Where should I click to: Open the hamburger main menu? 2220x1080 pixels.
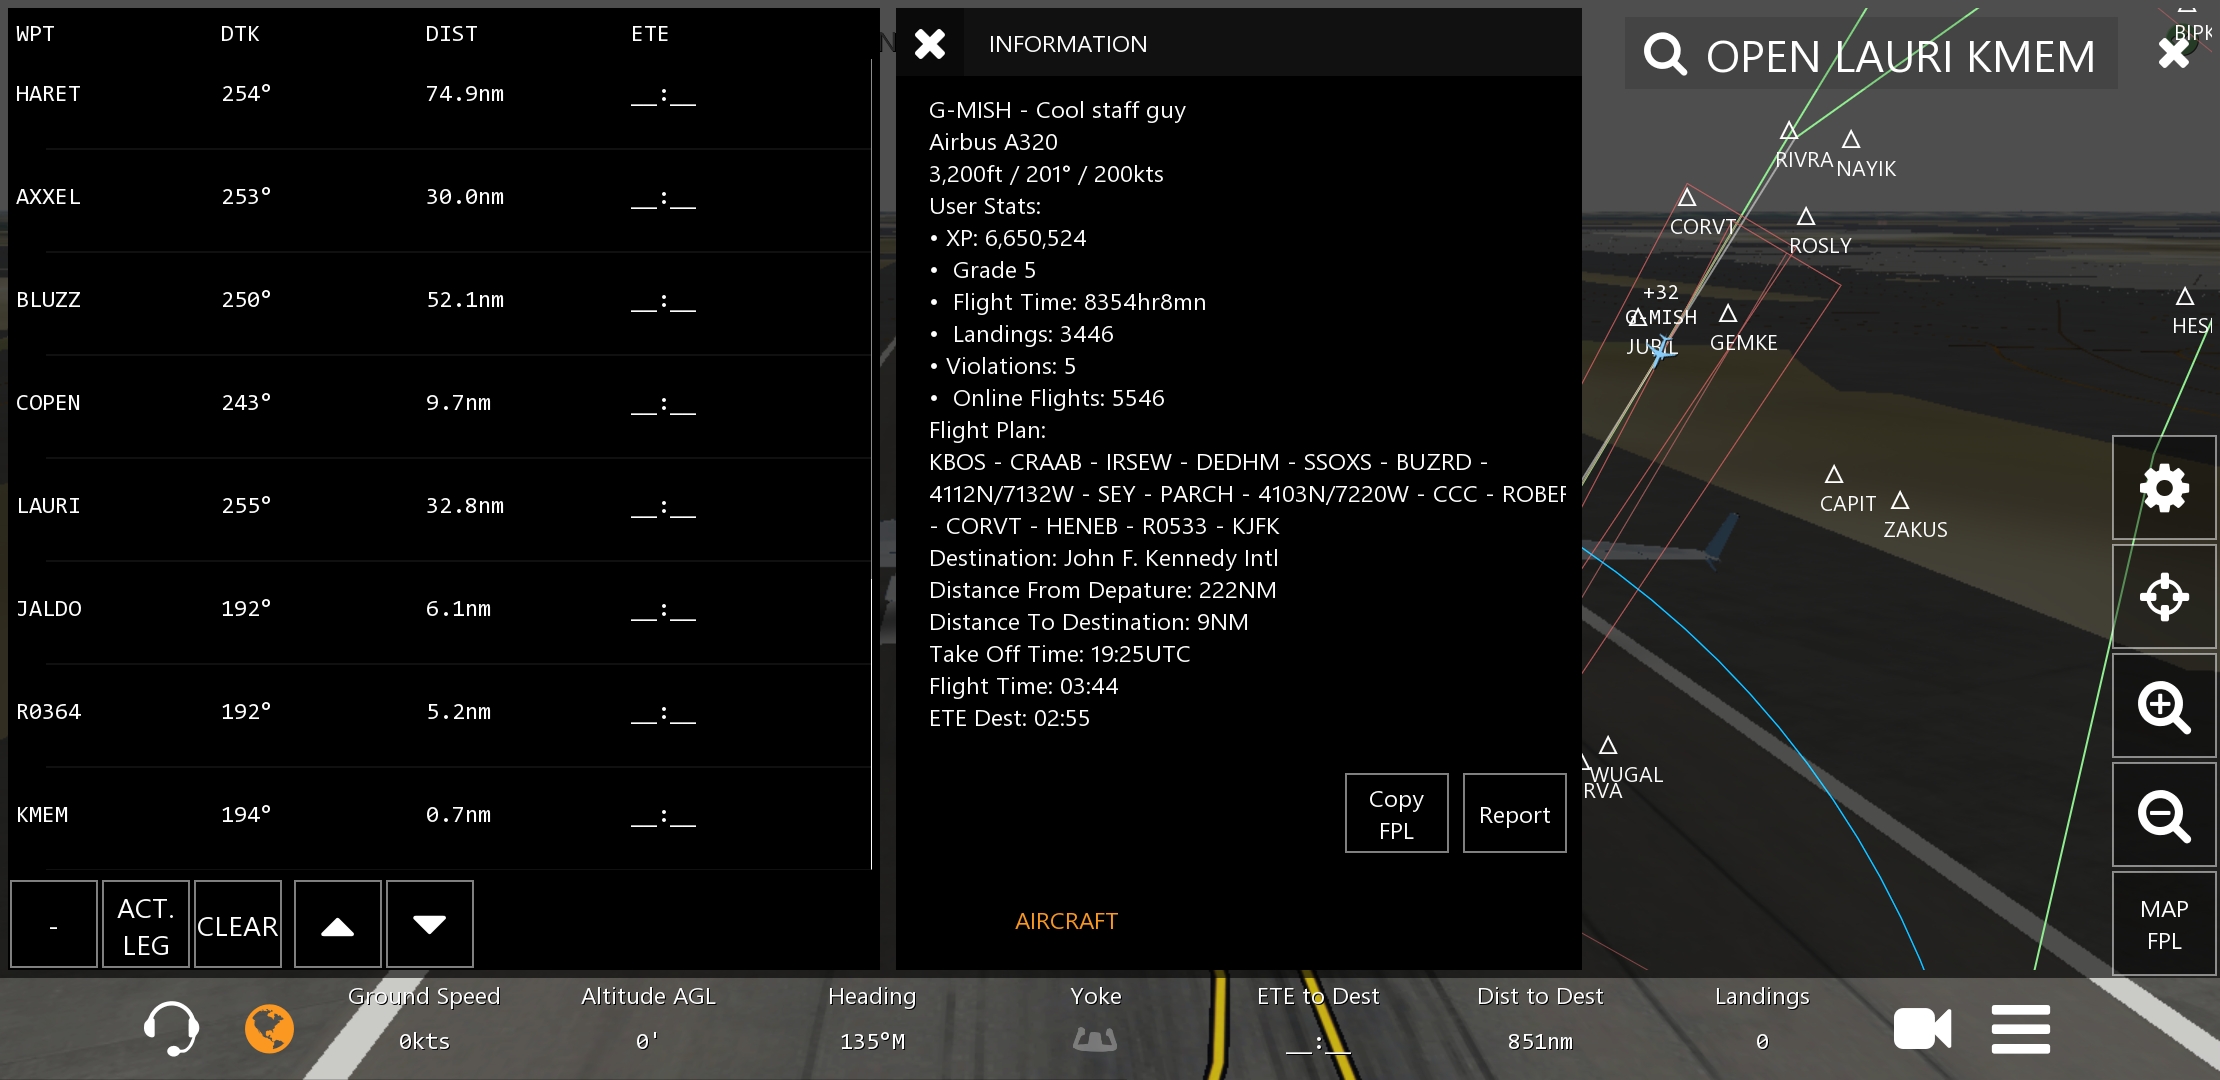coord(2020,1029)
